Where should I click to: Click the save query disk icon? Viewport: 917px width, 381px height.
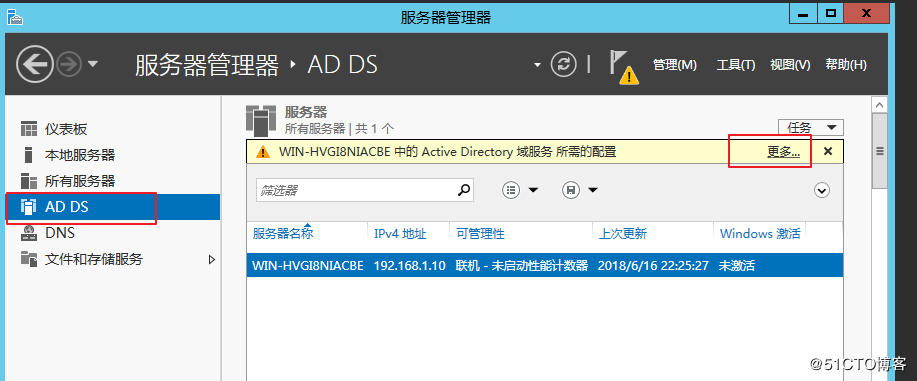point(571,190)
